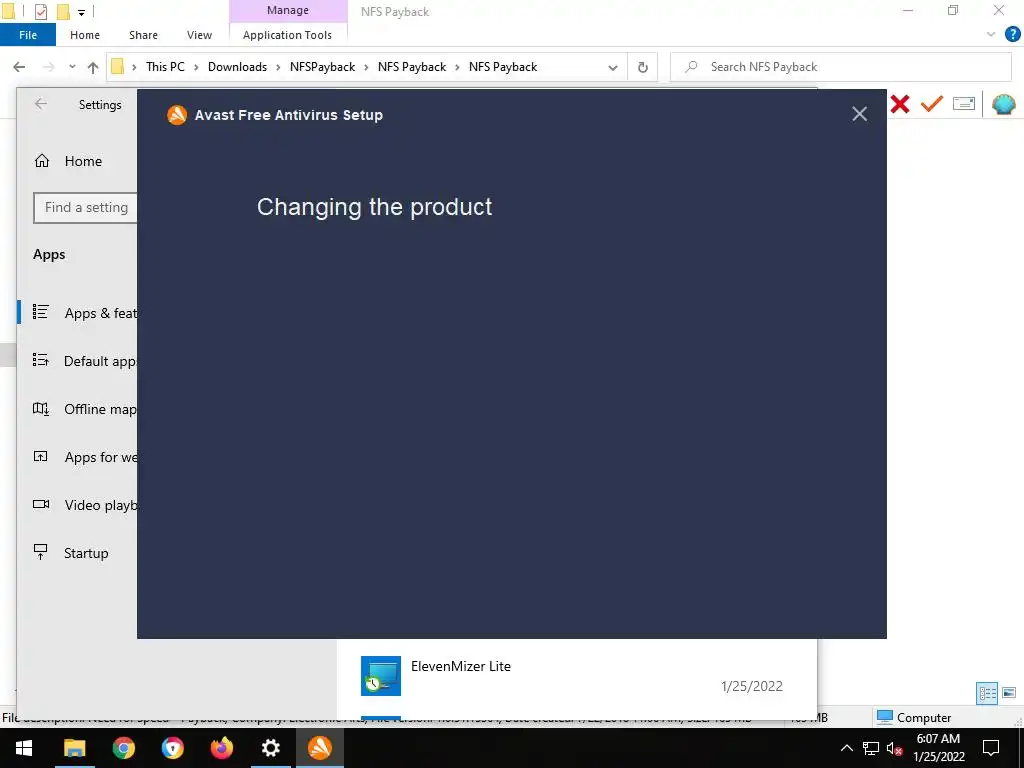Screen dimensions: 1024x768
Task: Open the recent locations dropdown arrow
Action: point(72,67)
